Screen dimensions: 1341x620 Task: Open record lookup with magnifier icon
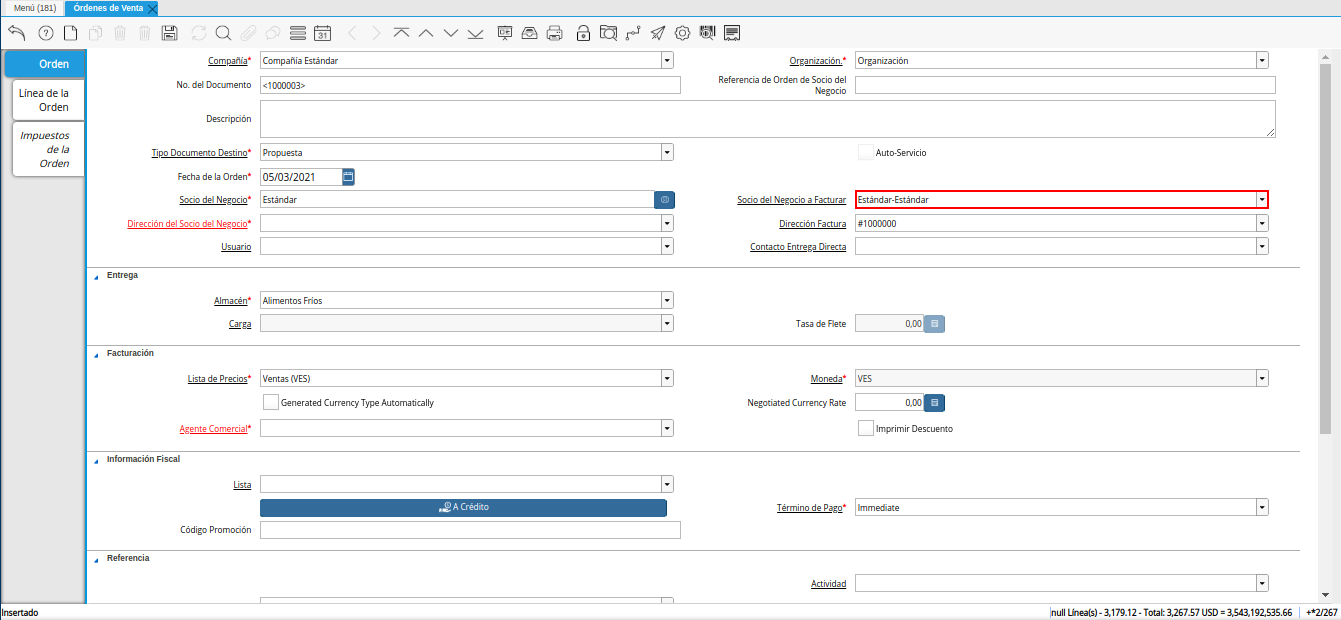coord(223,33)
